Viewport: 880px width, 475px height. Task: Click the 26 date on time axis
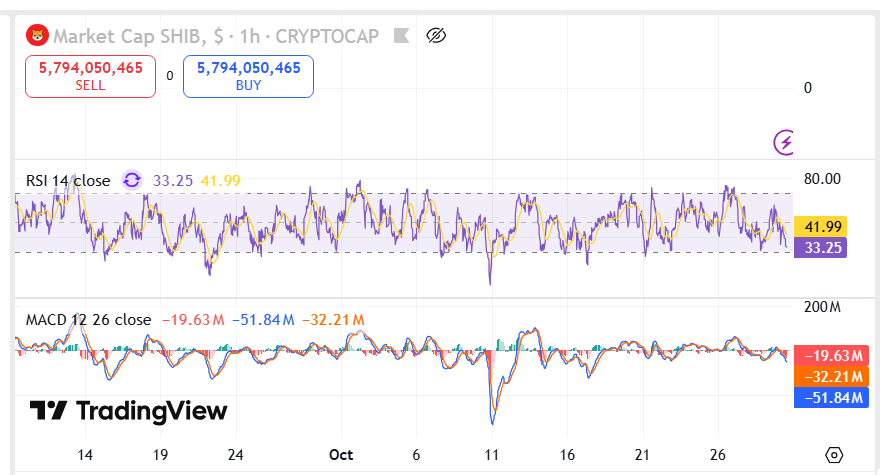click(718, 455)
